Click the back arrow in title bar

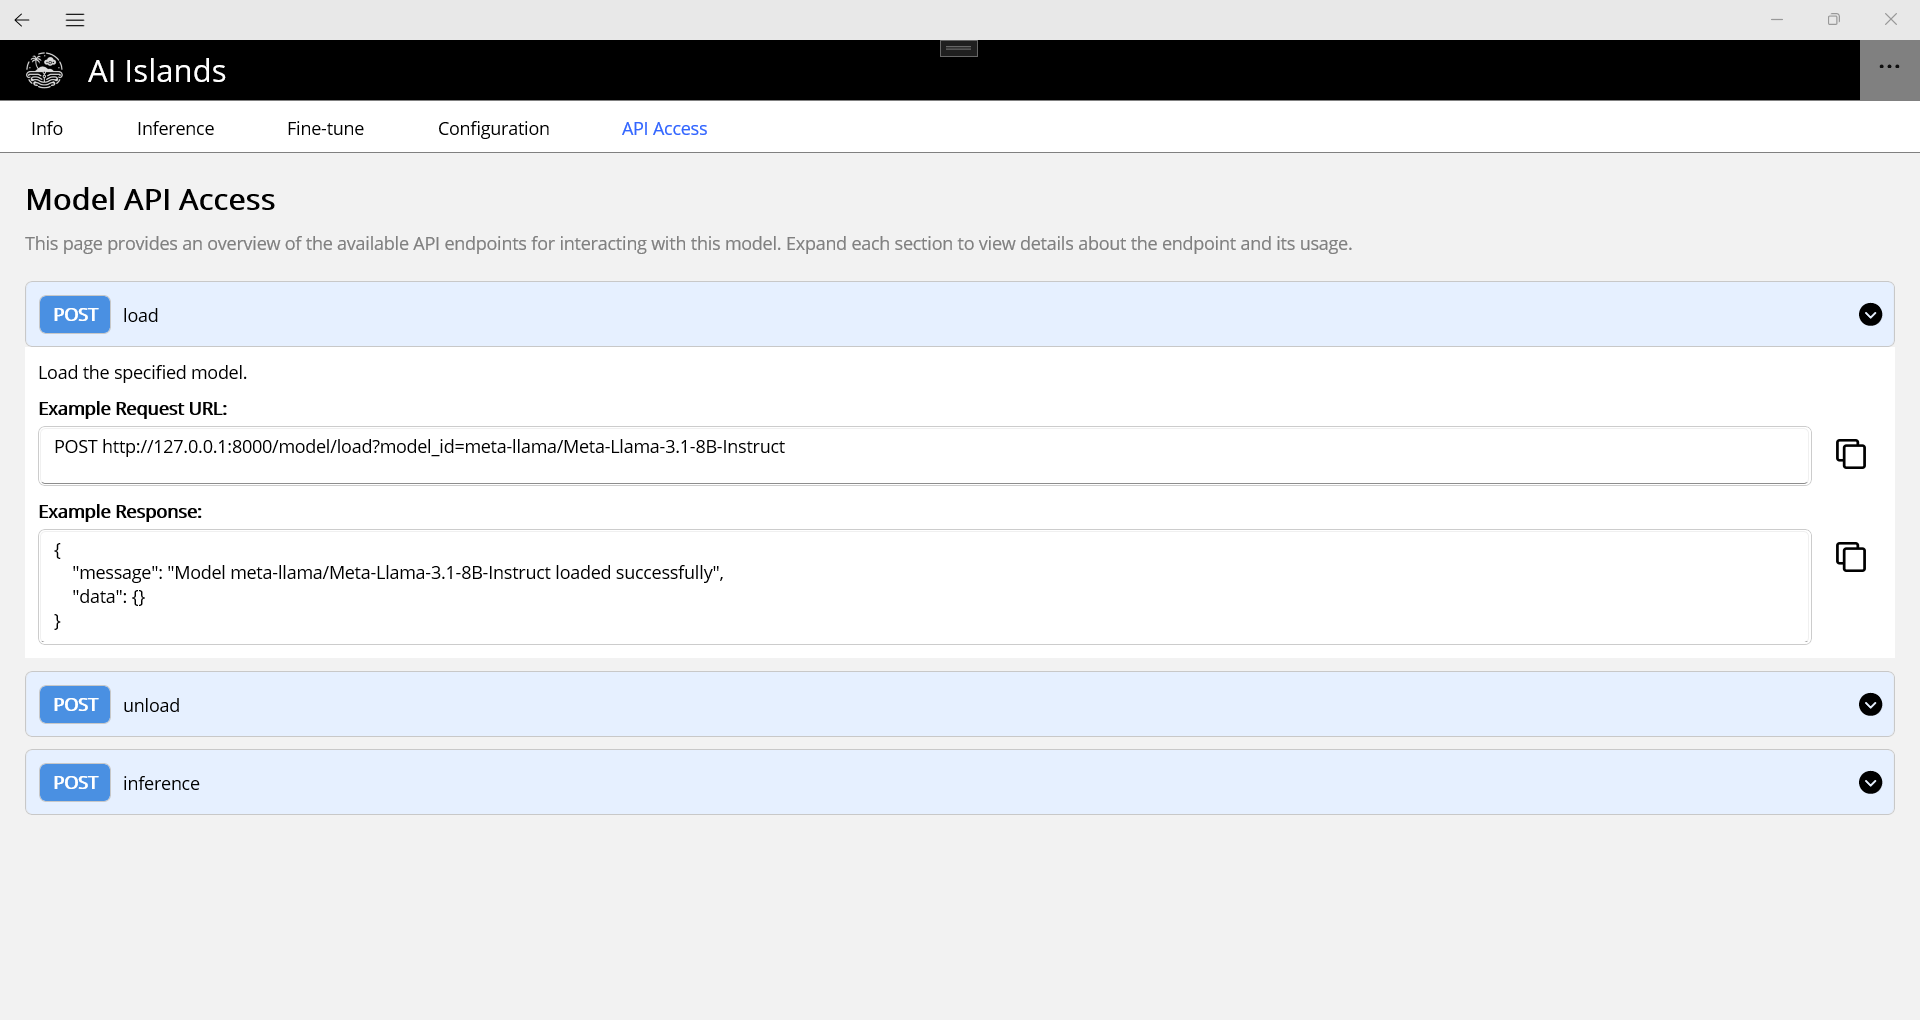(22, 20)
